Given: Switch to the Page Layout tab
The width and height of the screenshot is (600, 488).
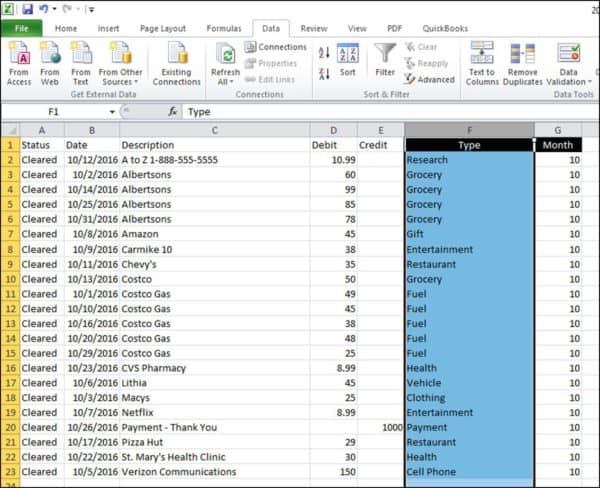Looking at the screenshot, I should [163, 28].
